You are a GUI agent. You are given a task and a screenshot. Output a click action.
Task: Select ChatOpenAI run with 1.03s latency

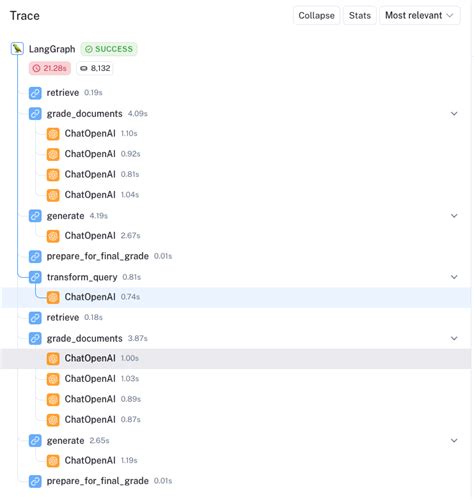pos(237,379)
